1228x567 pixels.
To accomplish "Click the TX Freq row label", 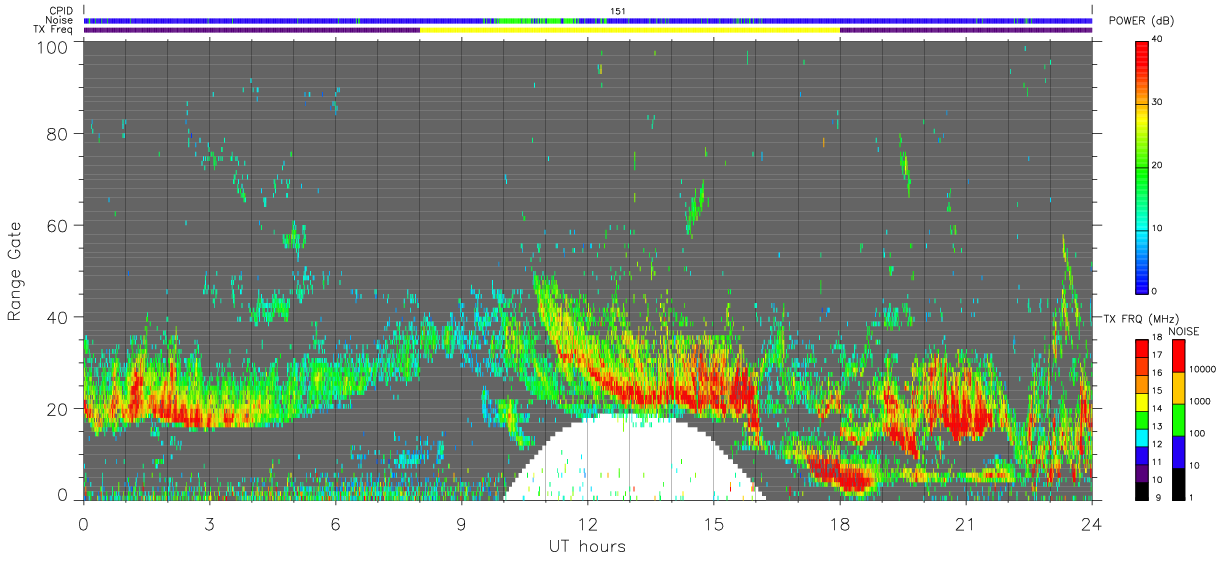I will click(54, 30).
